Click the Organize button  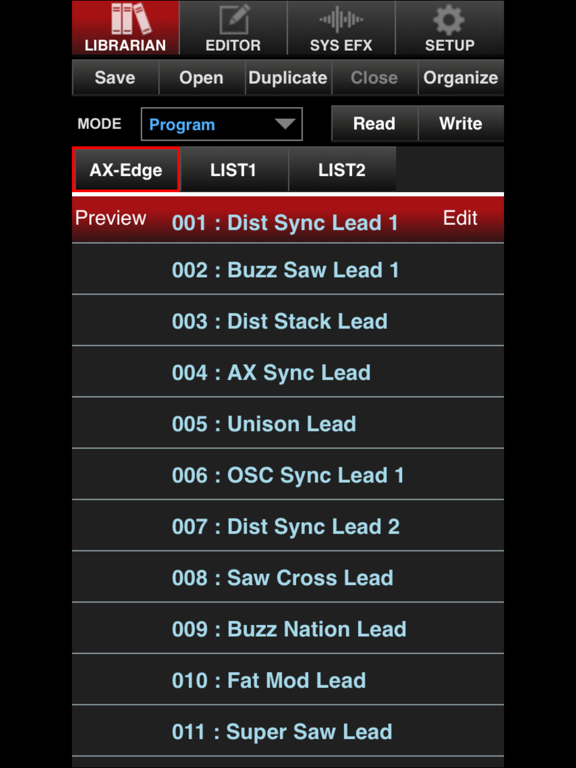pos(461,77)
